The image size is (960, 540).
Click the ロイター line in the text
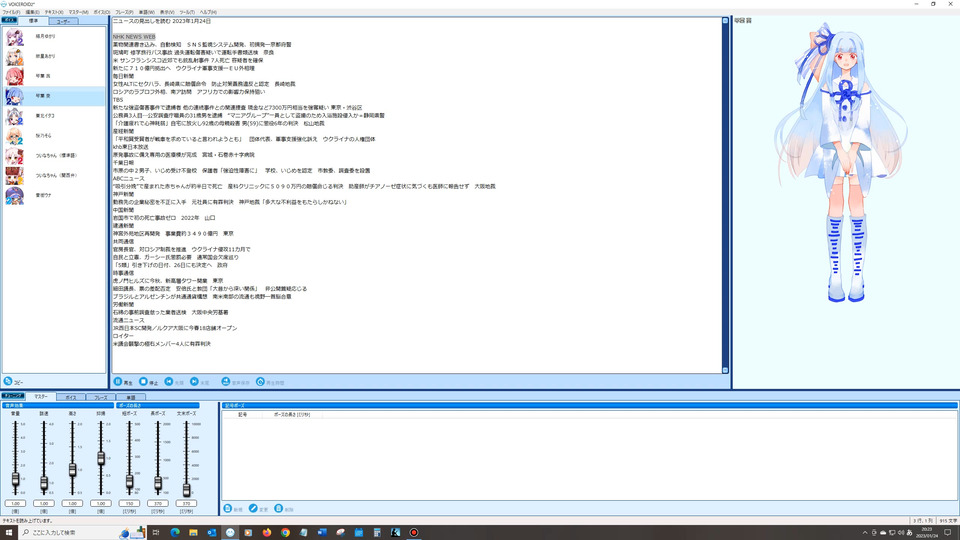[x=123, y=336]
